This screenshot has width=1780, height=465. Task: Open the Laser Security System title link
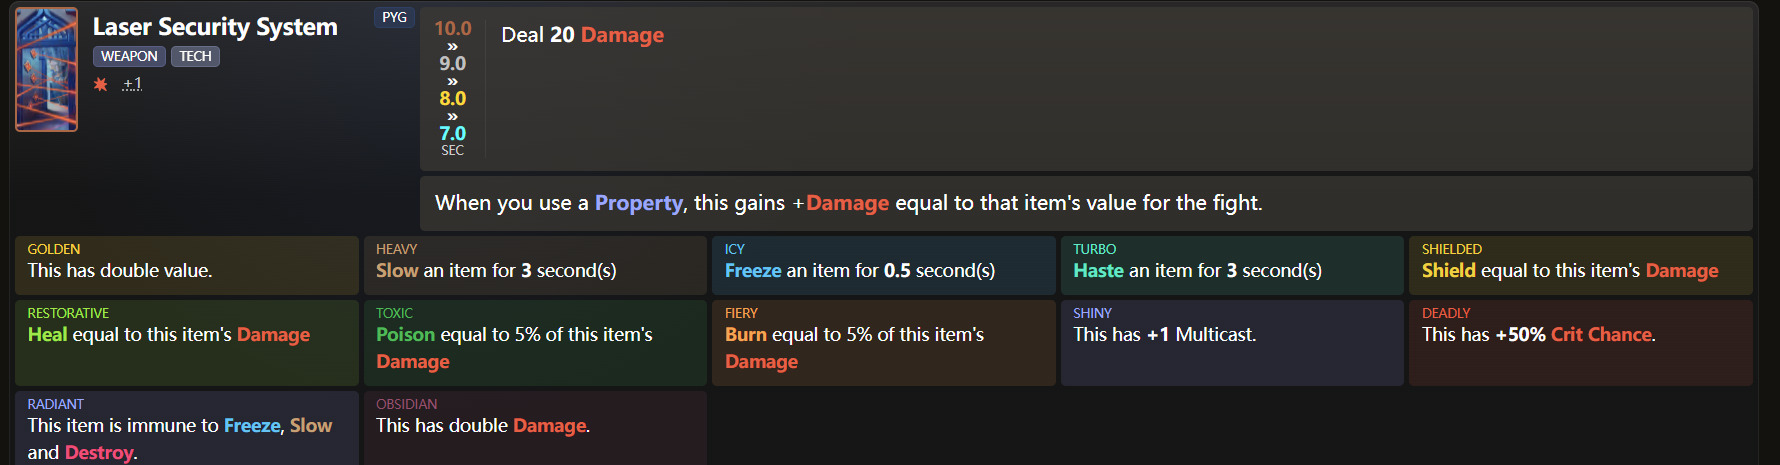pos(215,27)
